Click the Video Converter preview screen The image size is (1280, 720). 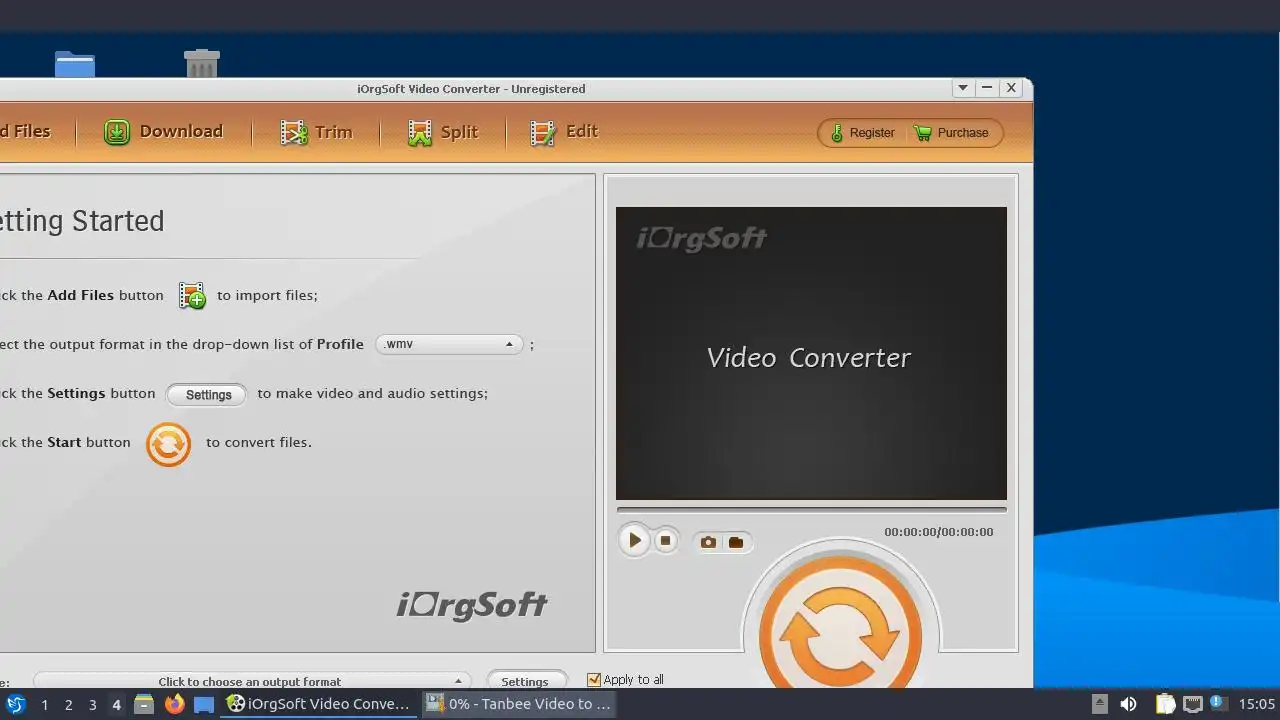[811, 353]
